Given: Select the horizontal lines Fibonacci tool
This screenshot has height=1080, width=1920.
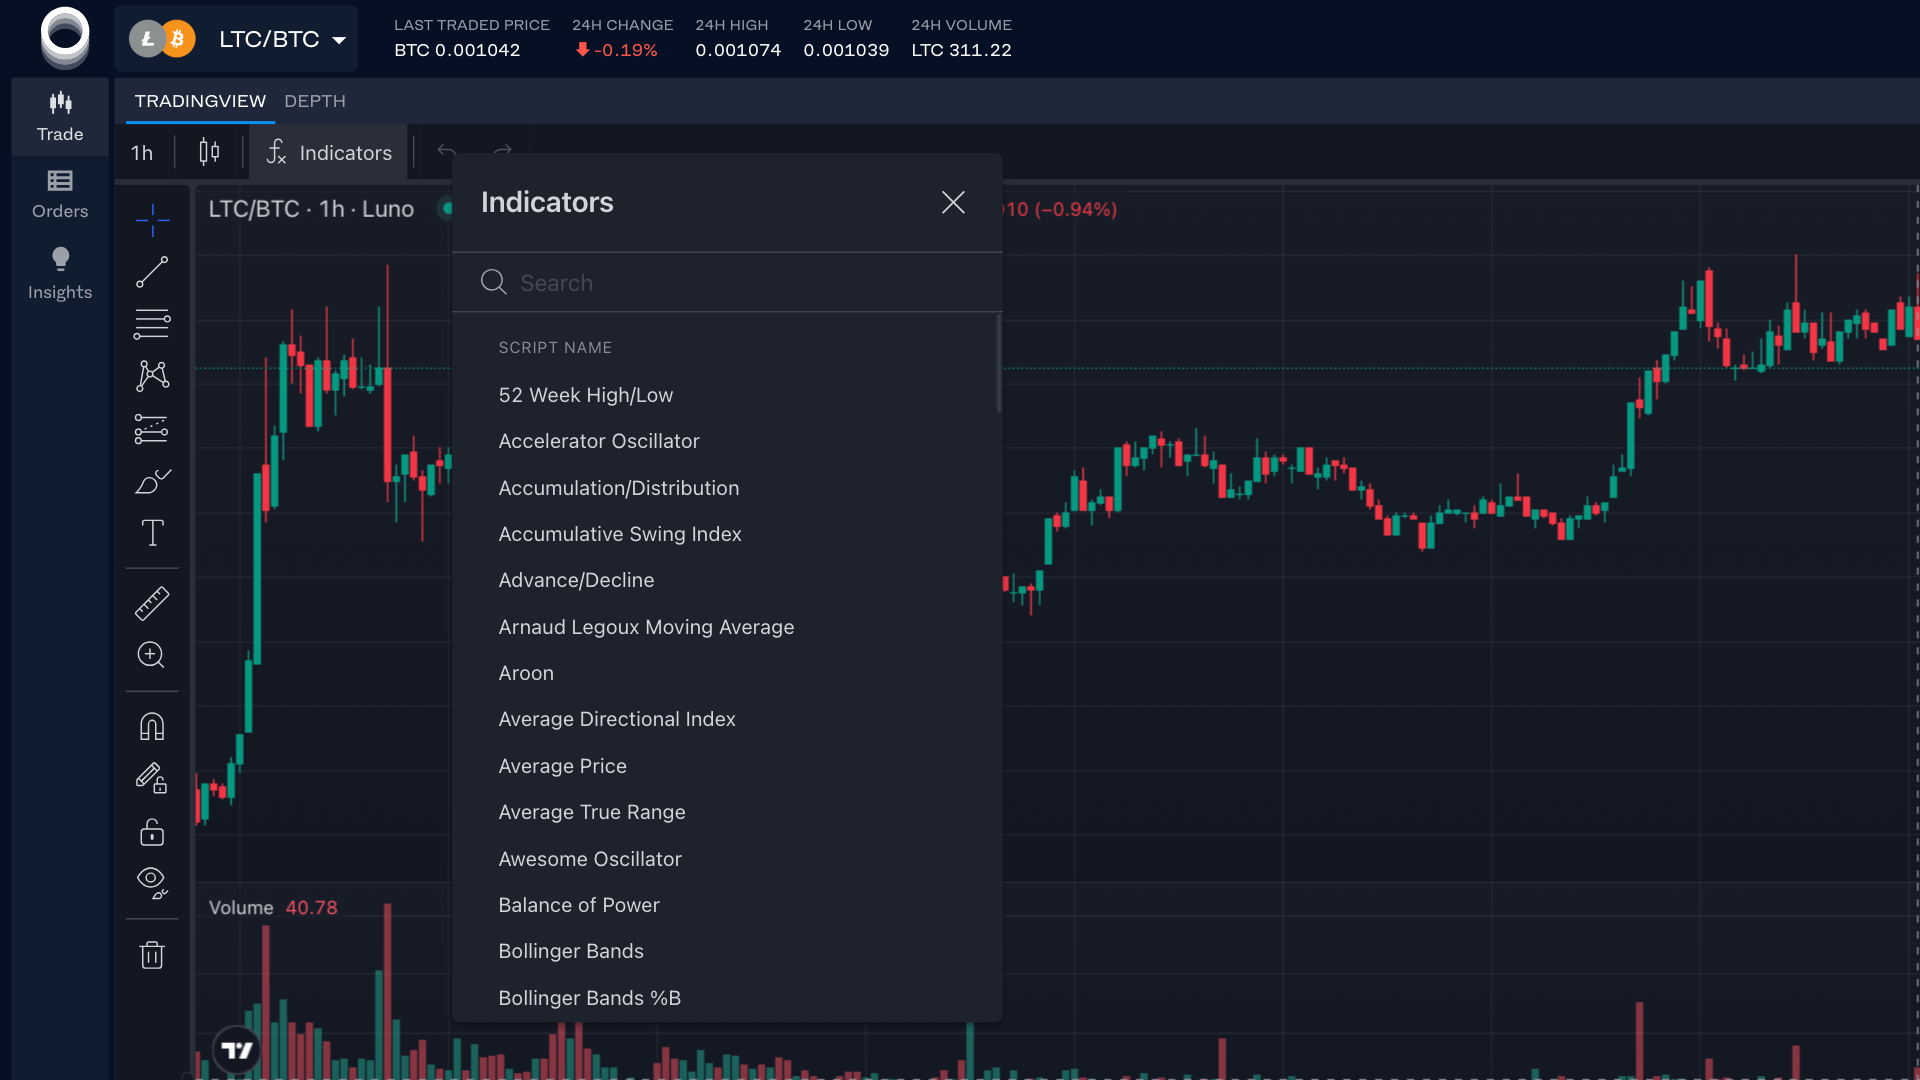Looking at the screenshot, I should point(152,324).
